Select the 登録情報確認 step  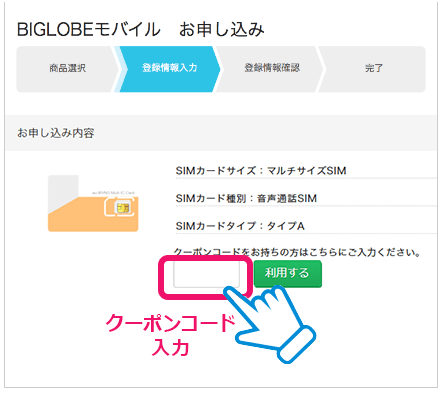tap(272, 69)
